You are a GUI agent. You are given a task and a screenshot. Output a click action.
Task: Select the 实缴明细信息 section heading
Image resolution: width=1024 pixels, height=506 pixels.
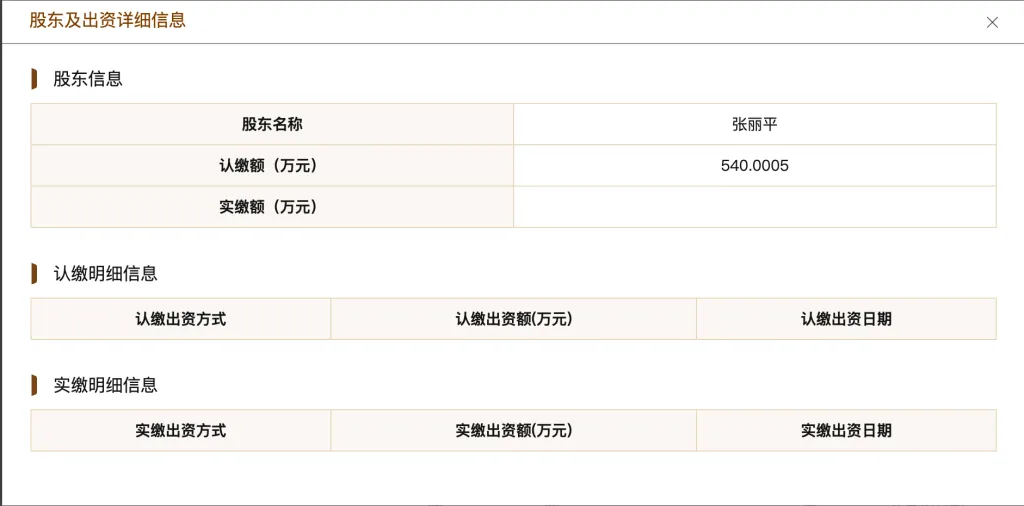point(105,385)
